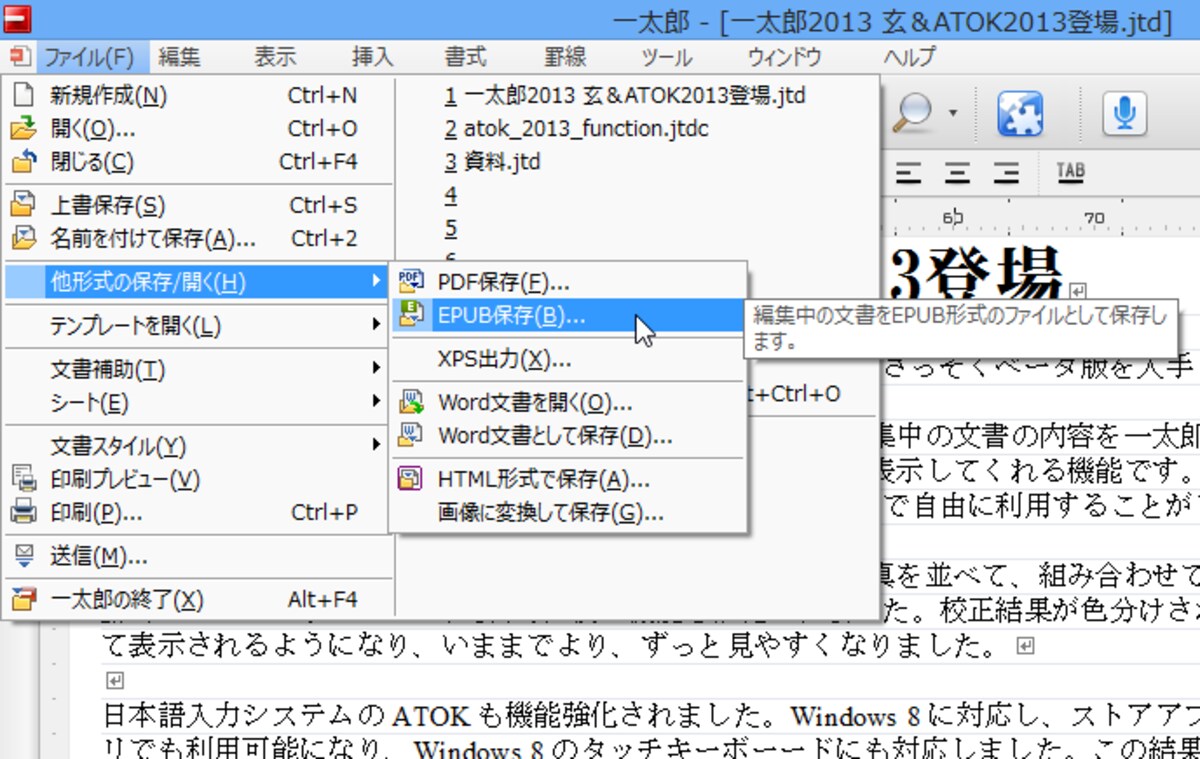Open recent file 1 一太郎2013 玄＆ATOK2013登場.jtd
Screen dimensions: 1200x759
625,96
